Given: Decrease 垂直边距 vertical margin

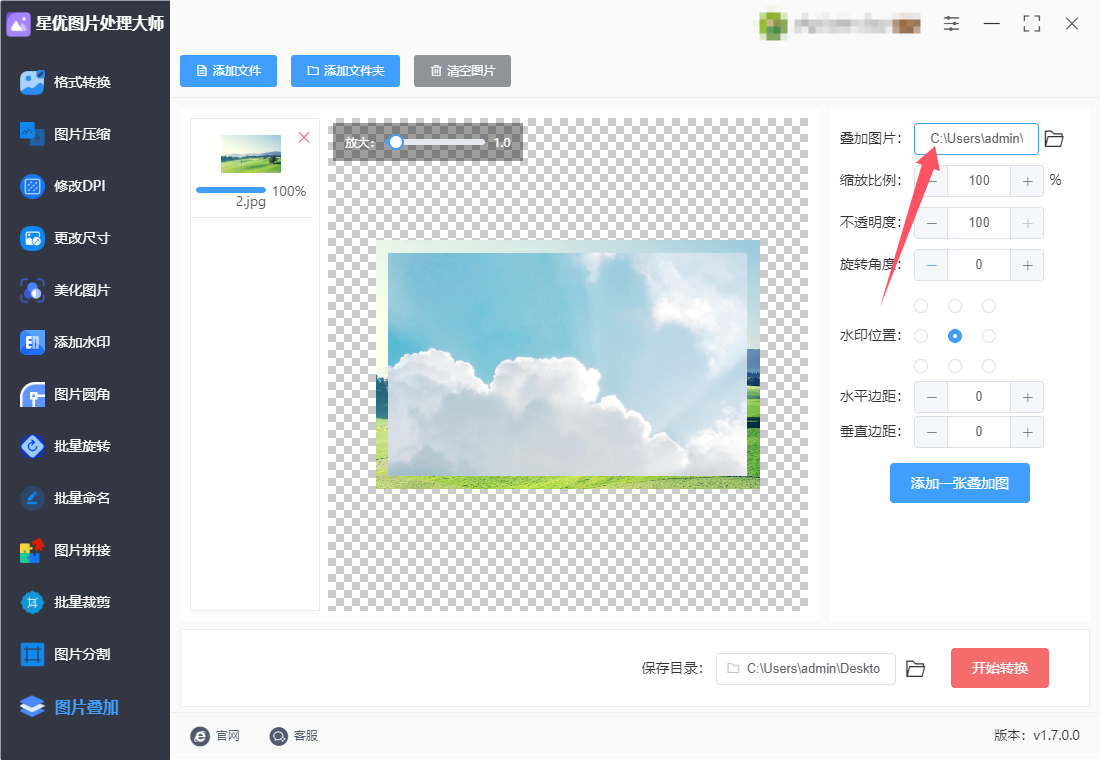Looking at the screenshot, I should pyautogui.click(x=931, y=432).
